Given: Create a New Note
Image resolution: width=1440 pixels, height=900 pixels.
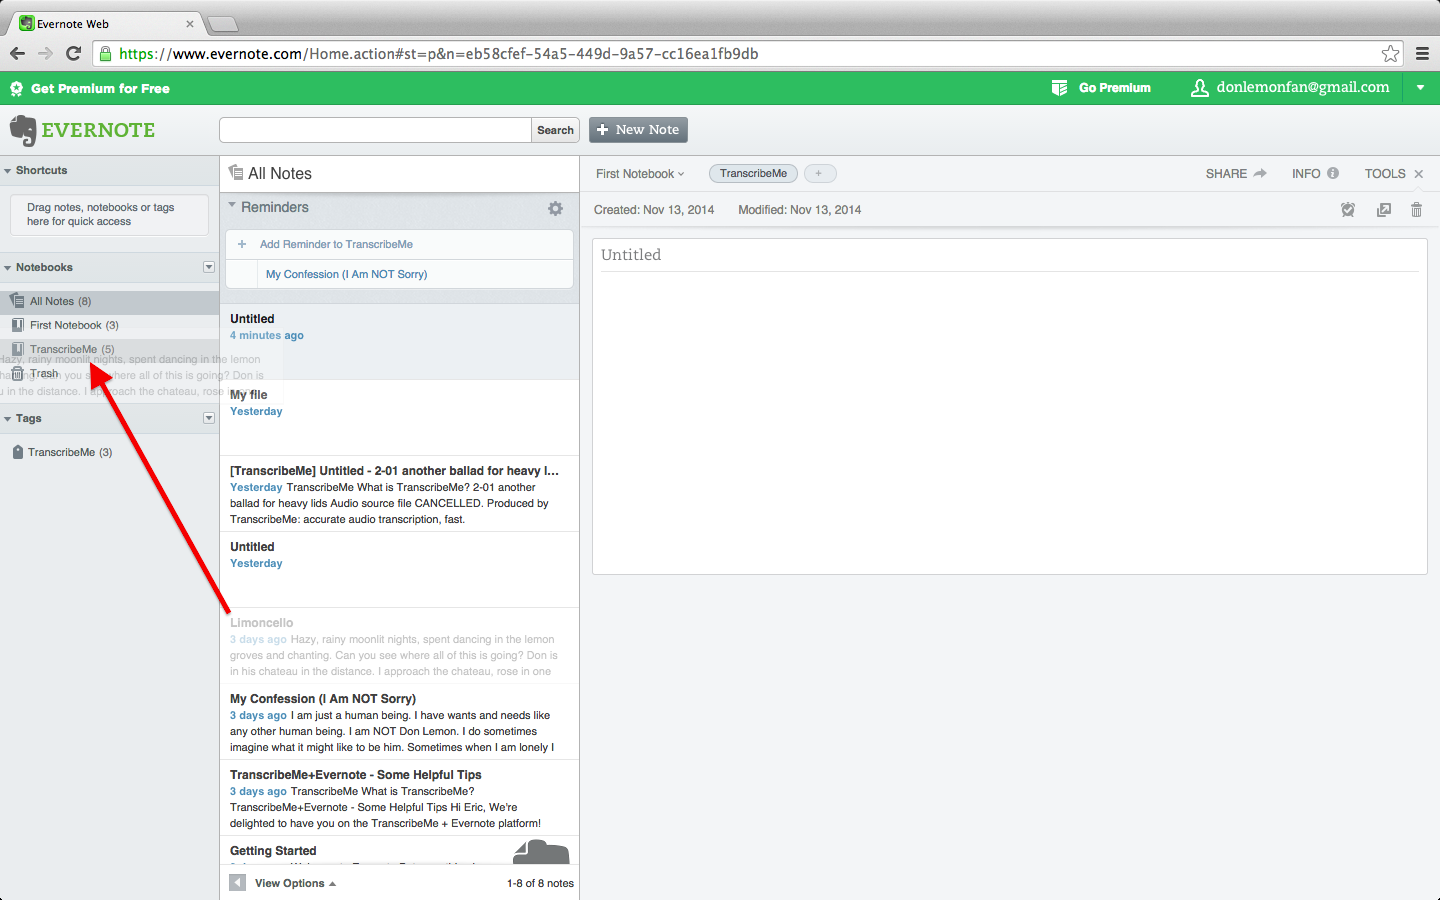Looking at the screenshot, I should point(638,130).
